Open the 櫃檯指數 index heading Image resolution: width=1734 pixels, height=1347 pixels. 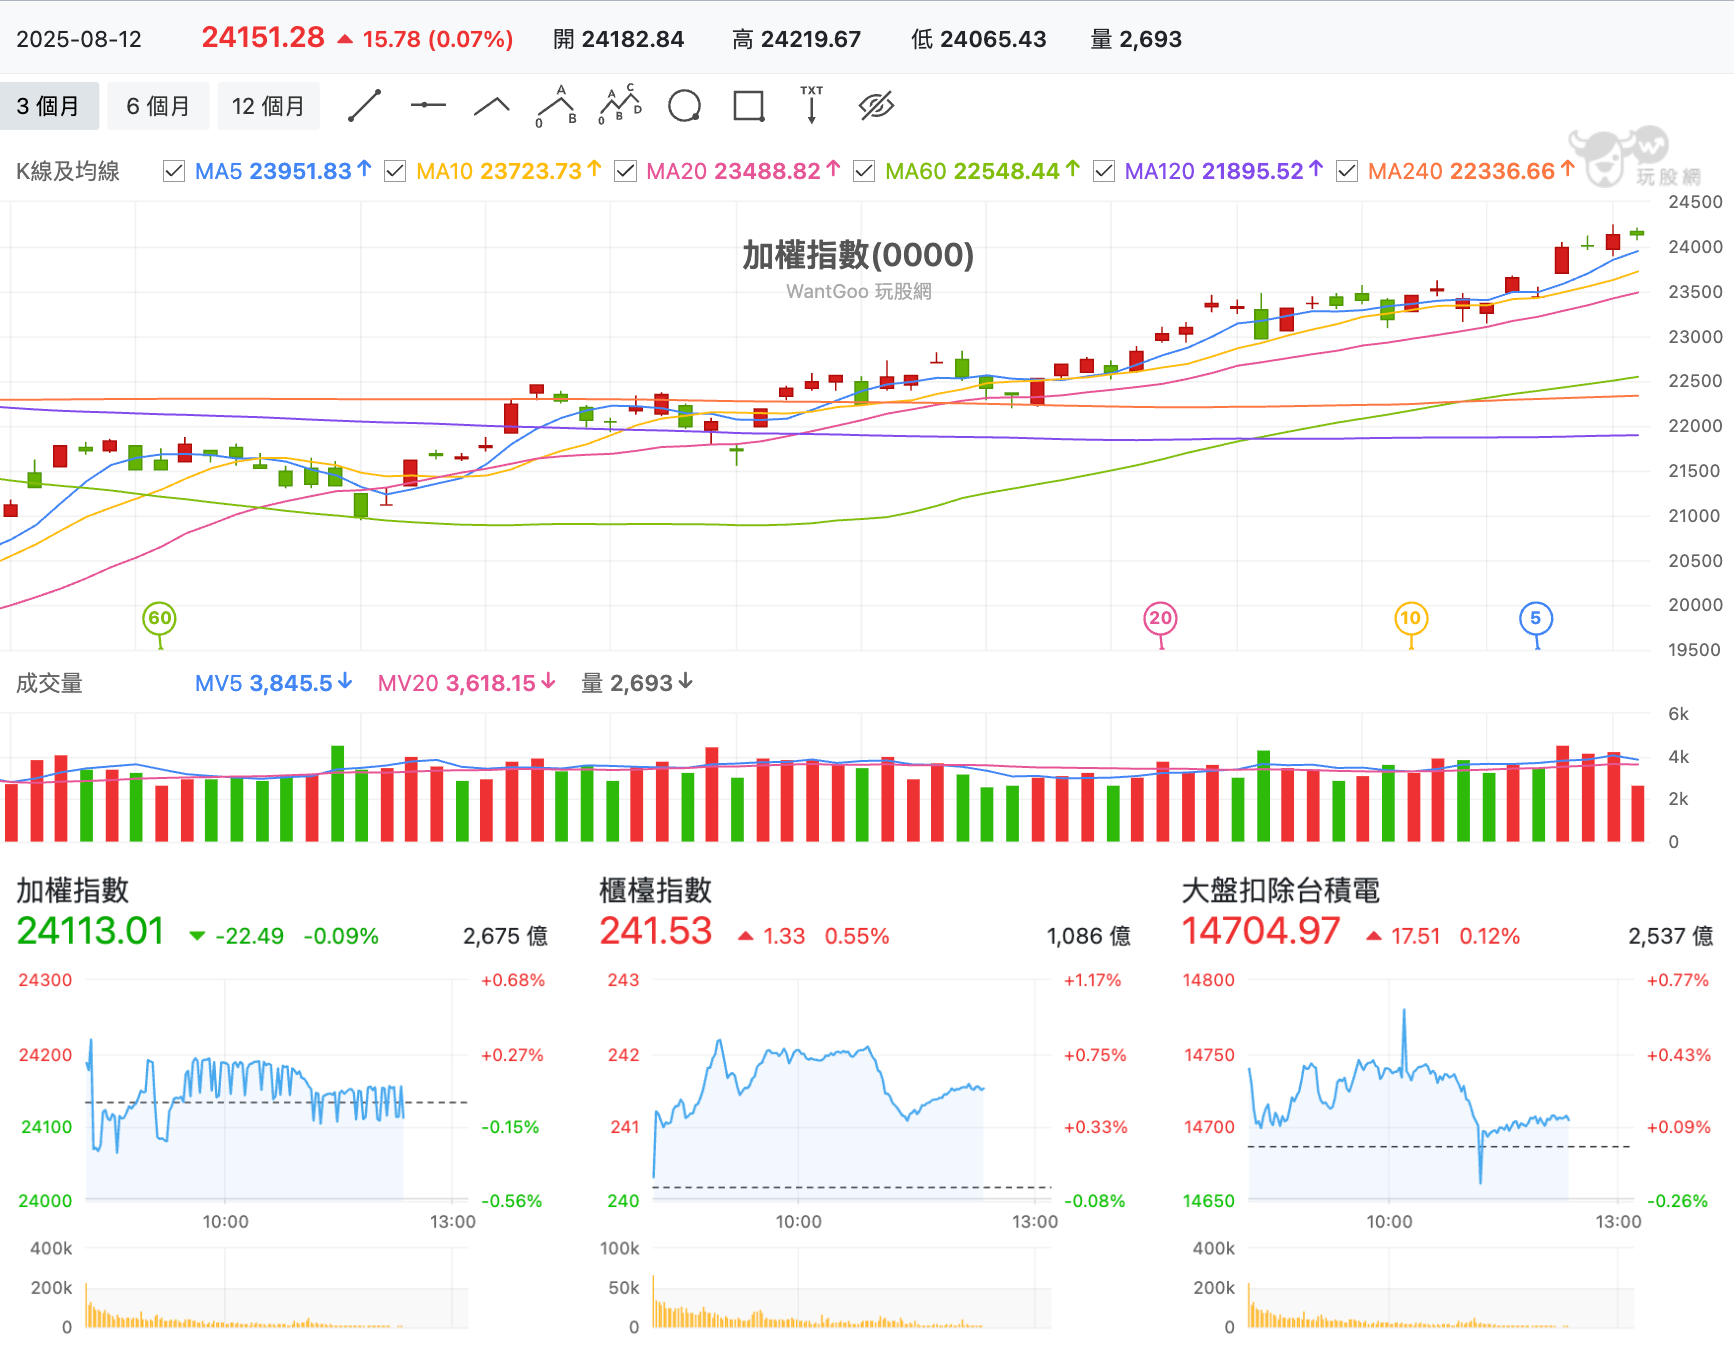(x=655, y=890)
